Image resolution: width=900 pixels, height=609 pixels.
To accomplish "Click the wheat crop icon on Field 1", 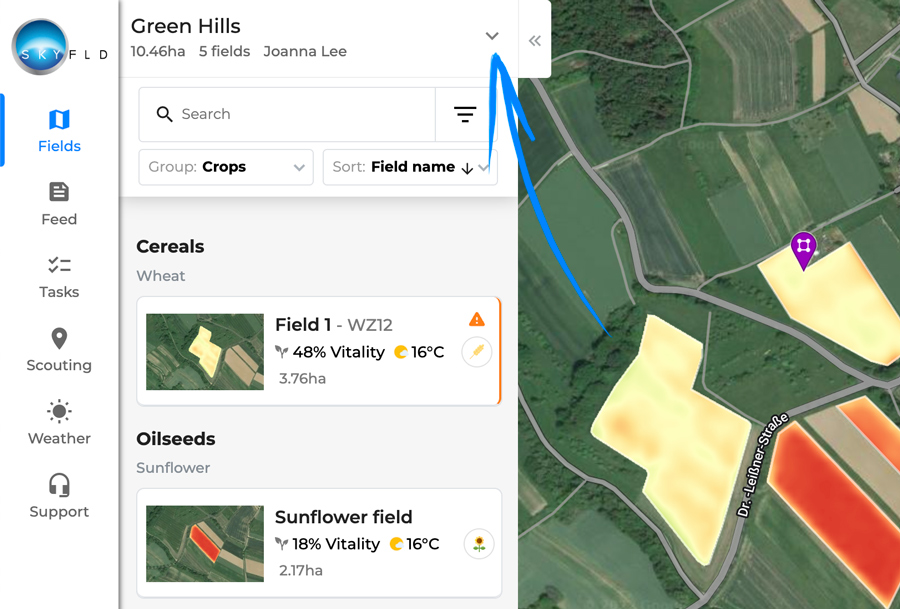I will pos(476,351).
